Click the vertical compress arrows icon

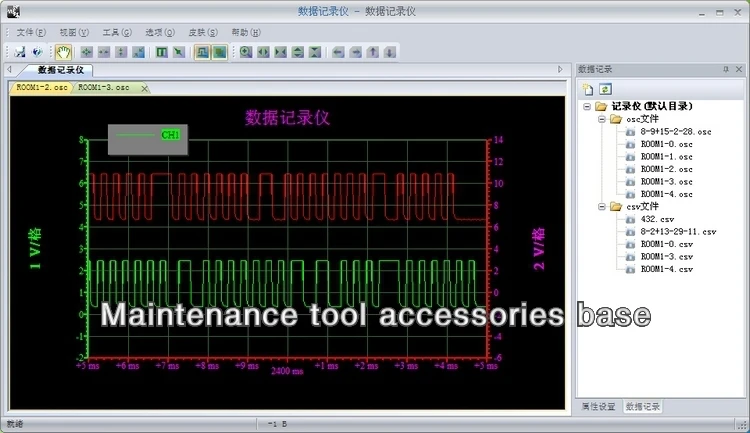click(x=315, y=52)
